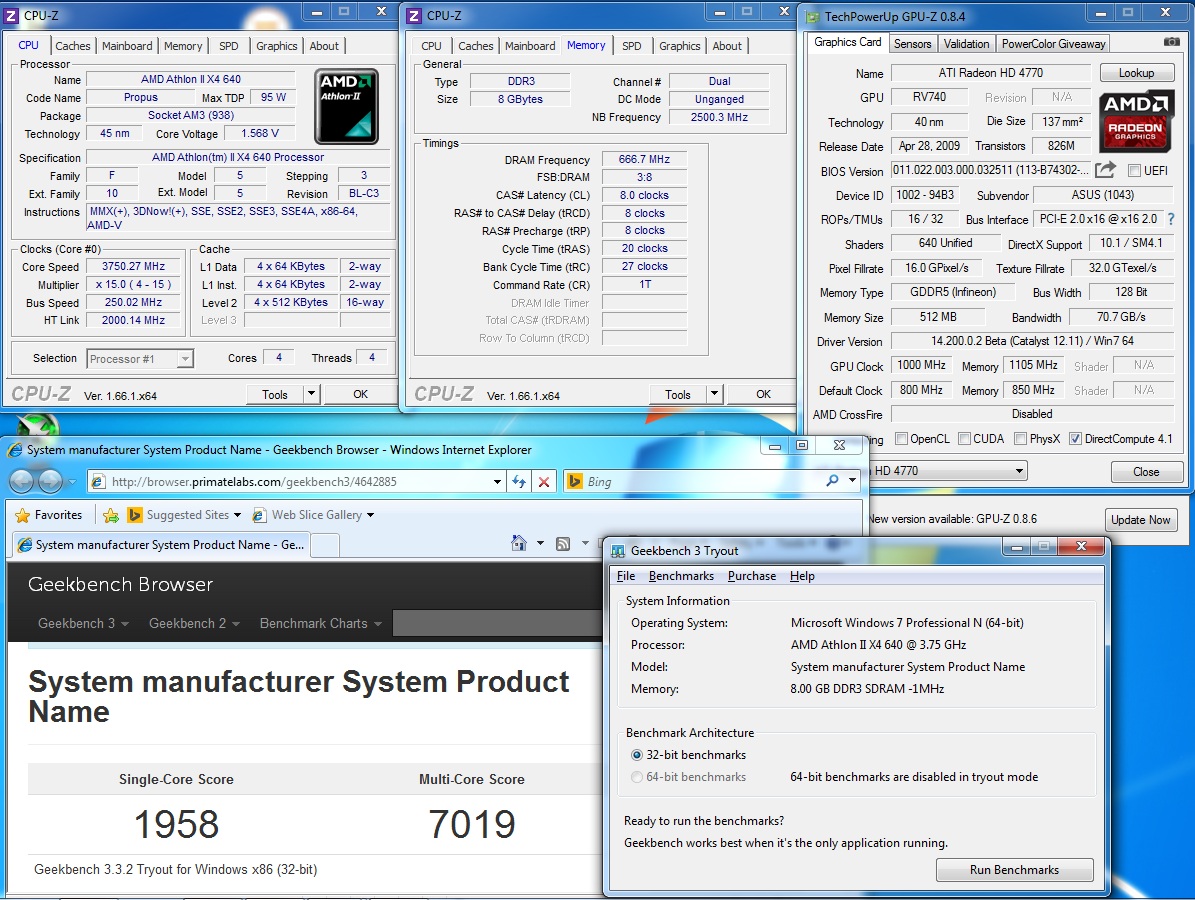Select the 32-bit benchmarks radio button

click(637, 755)
